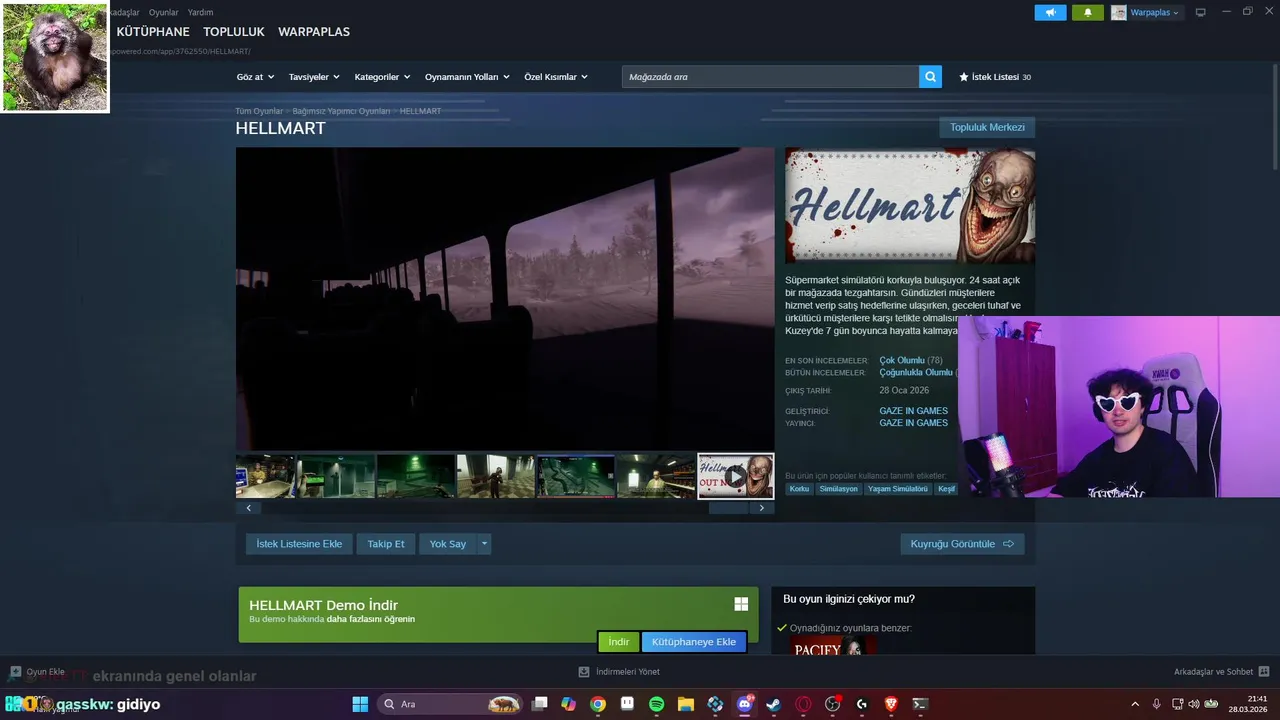Open volume control in system tray

[1195, 704]
